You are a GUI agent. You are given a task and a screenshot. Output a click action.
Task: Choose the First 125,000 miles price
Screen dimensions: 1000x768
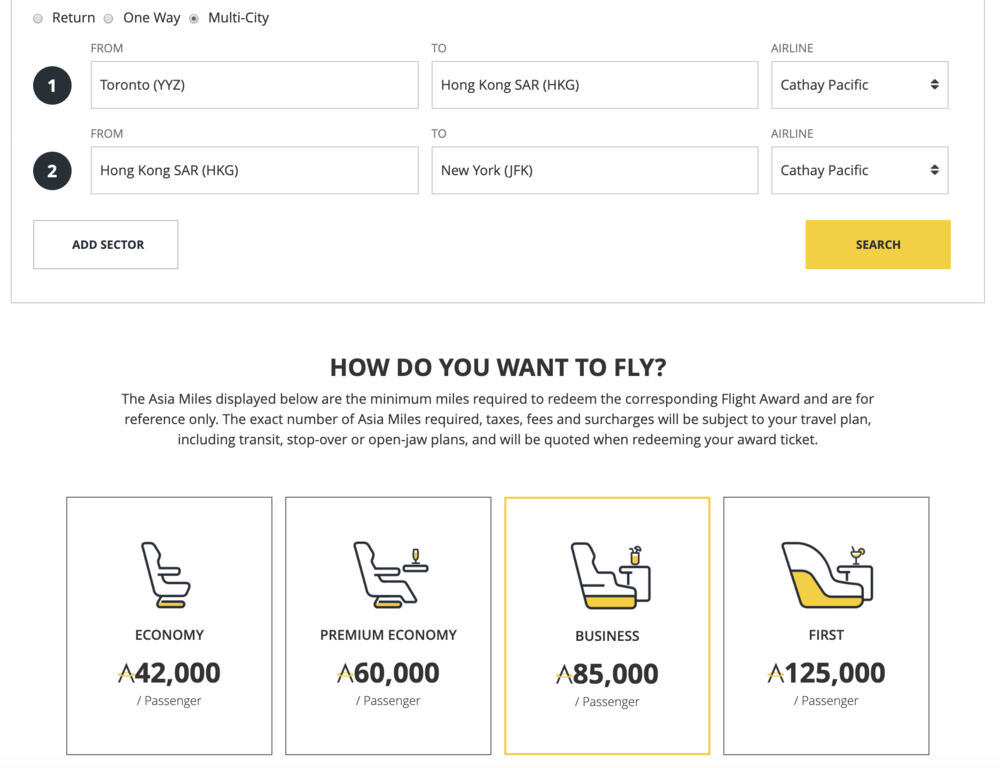(x=826, y=673)
